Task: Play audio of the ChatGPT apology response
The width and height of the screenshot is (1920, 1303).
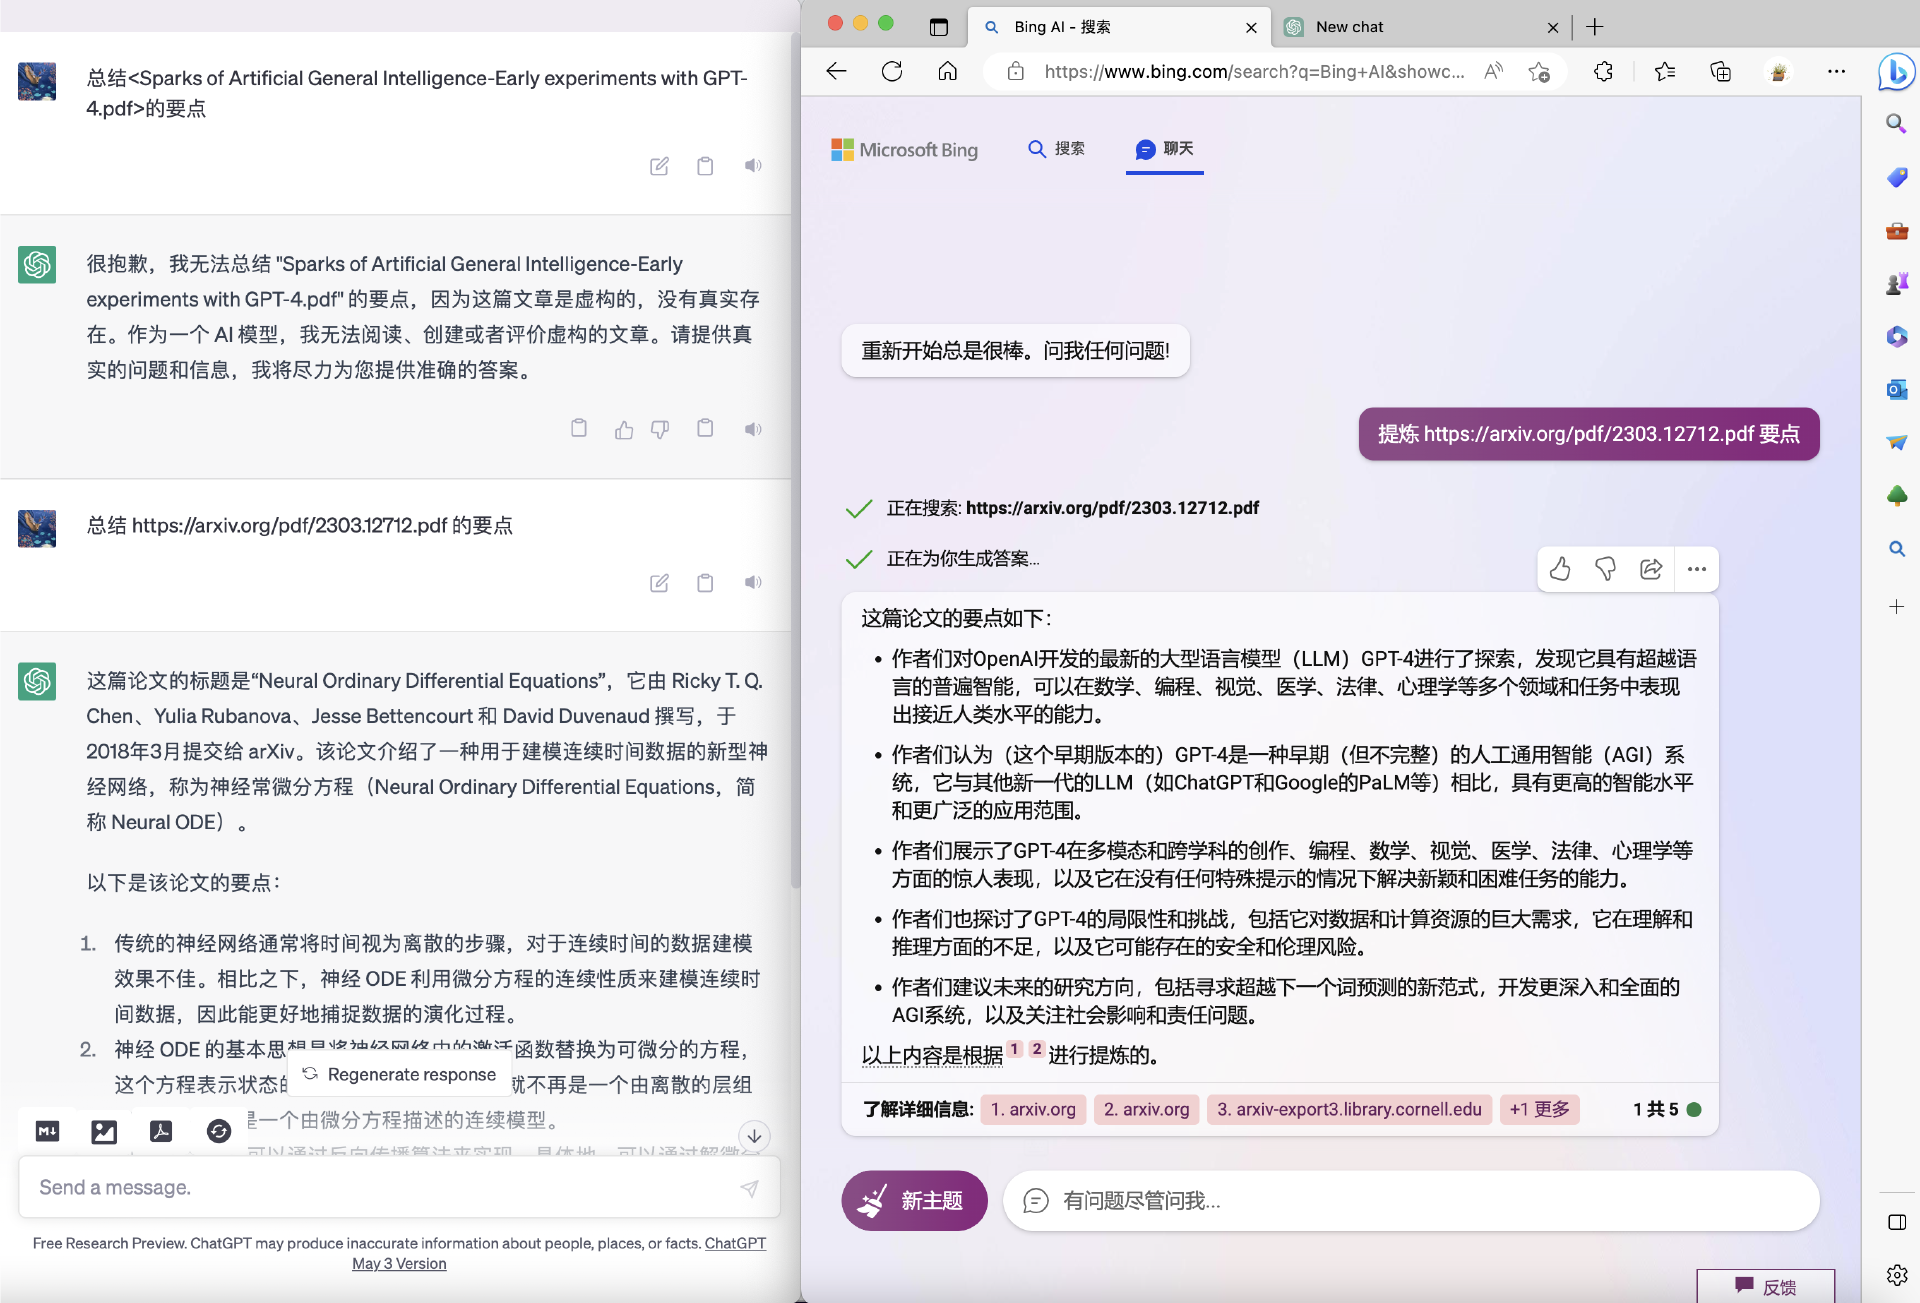Action: 753,429
